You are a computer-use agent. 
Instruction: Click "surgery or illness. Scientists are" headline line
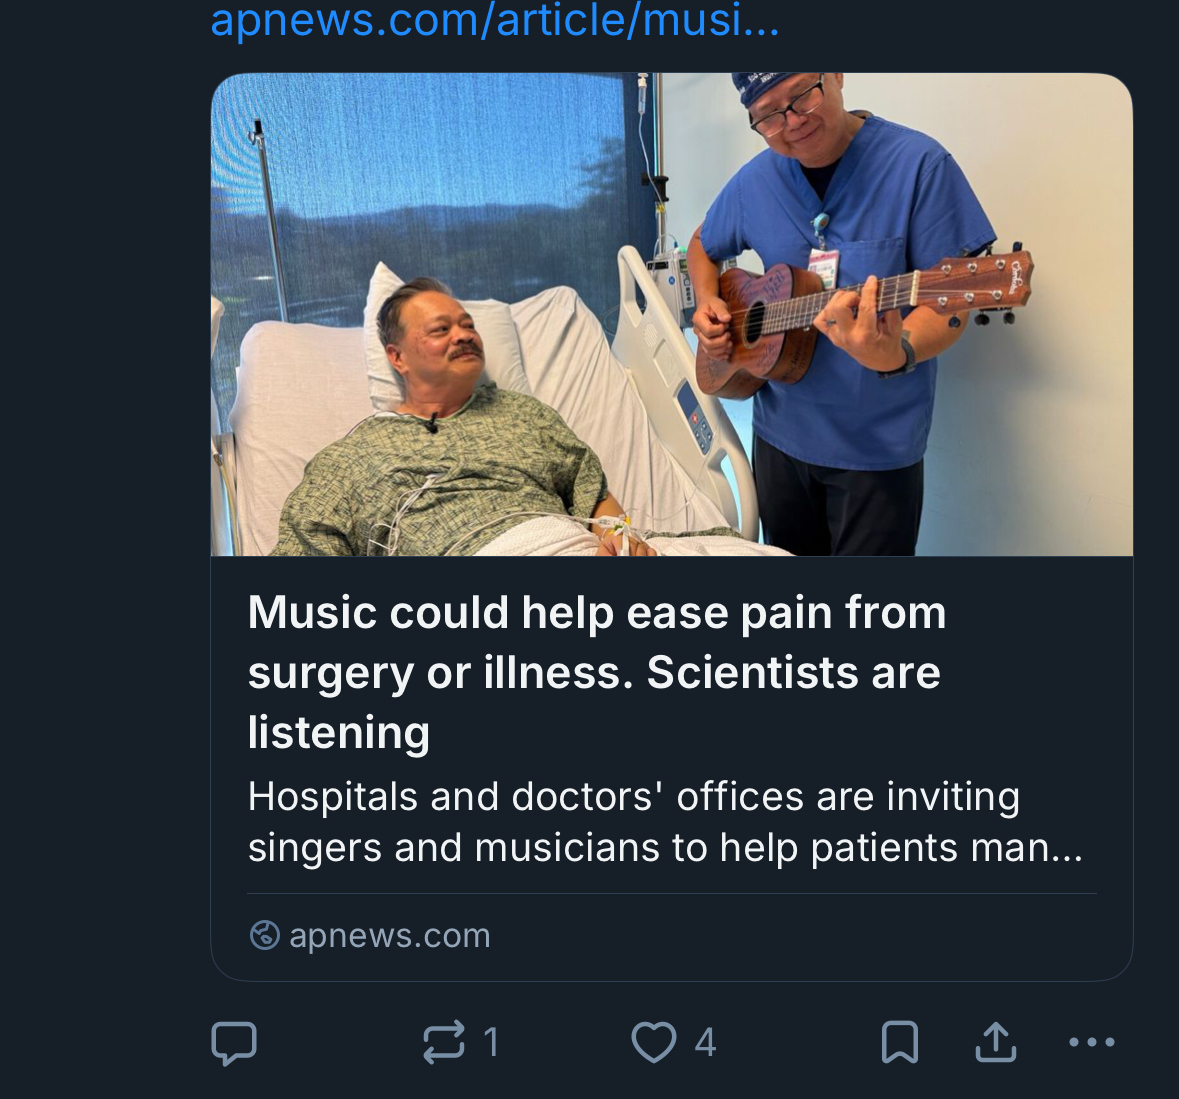594,672
